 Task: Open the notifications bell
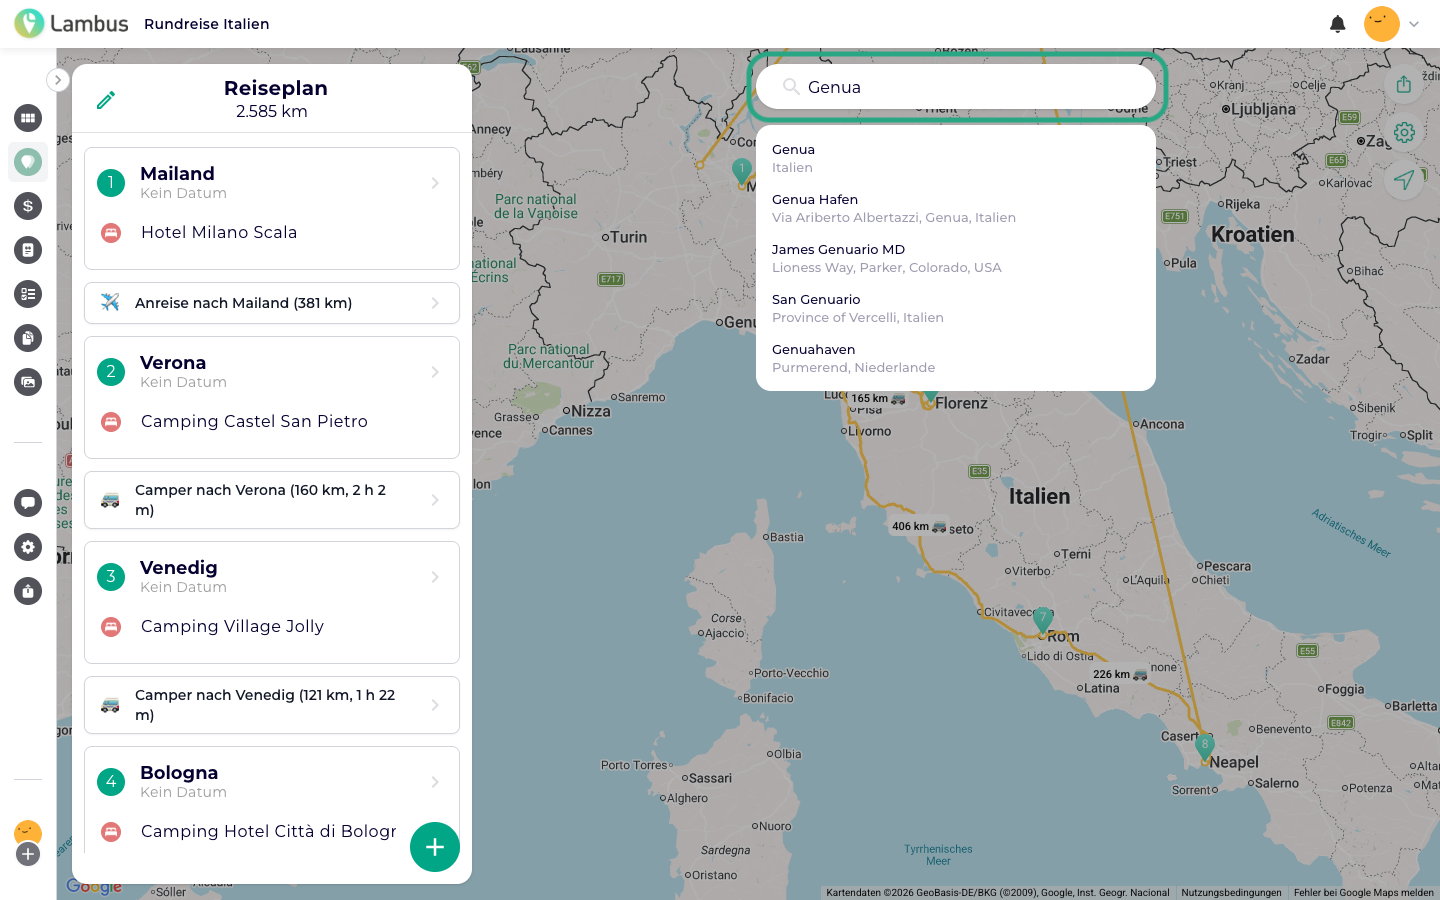(1338, 24)
